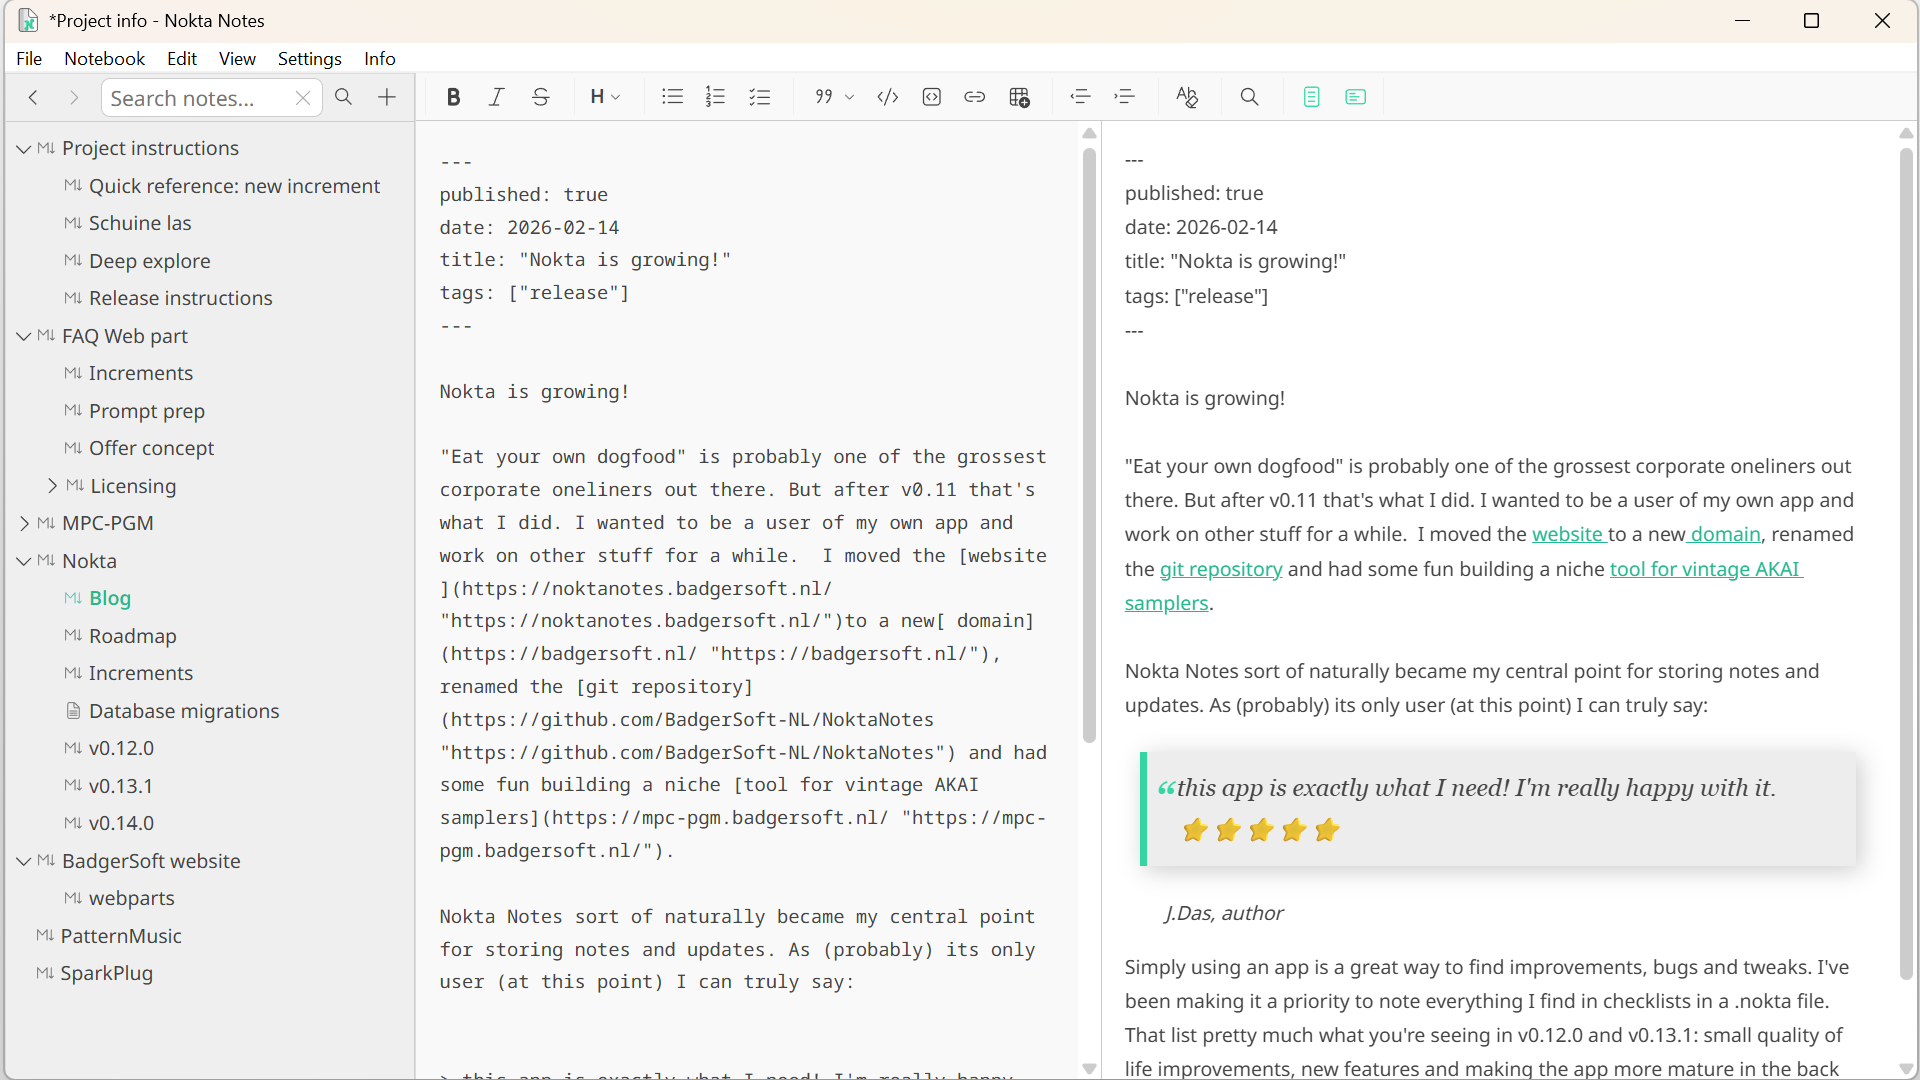The image size is (1920, 1080).
Task: Insert an inline code snippet
Action: (x=887, y=96)
